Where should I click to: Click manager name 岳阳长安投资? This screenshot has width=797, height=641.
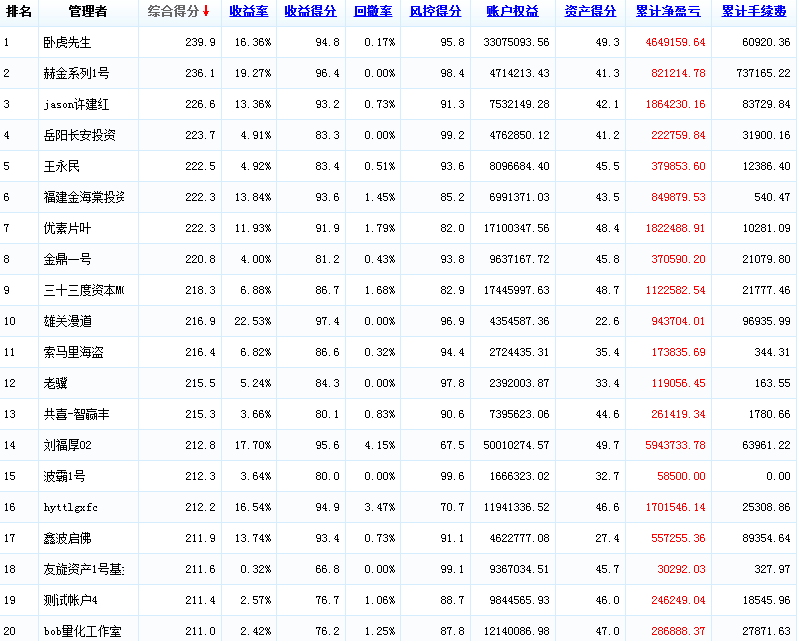pos(79,136)
